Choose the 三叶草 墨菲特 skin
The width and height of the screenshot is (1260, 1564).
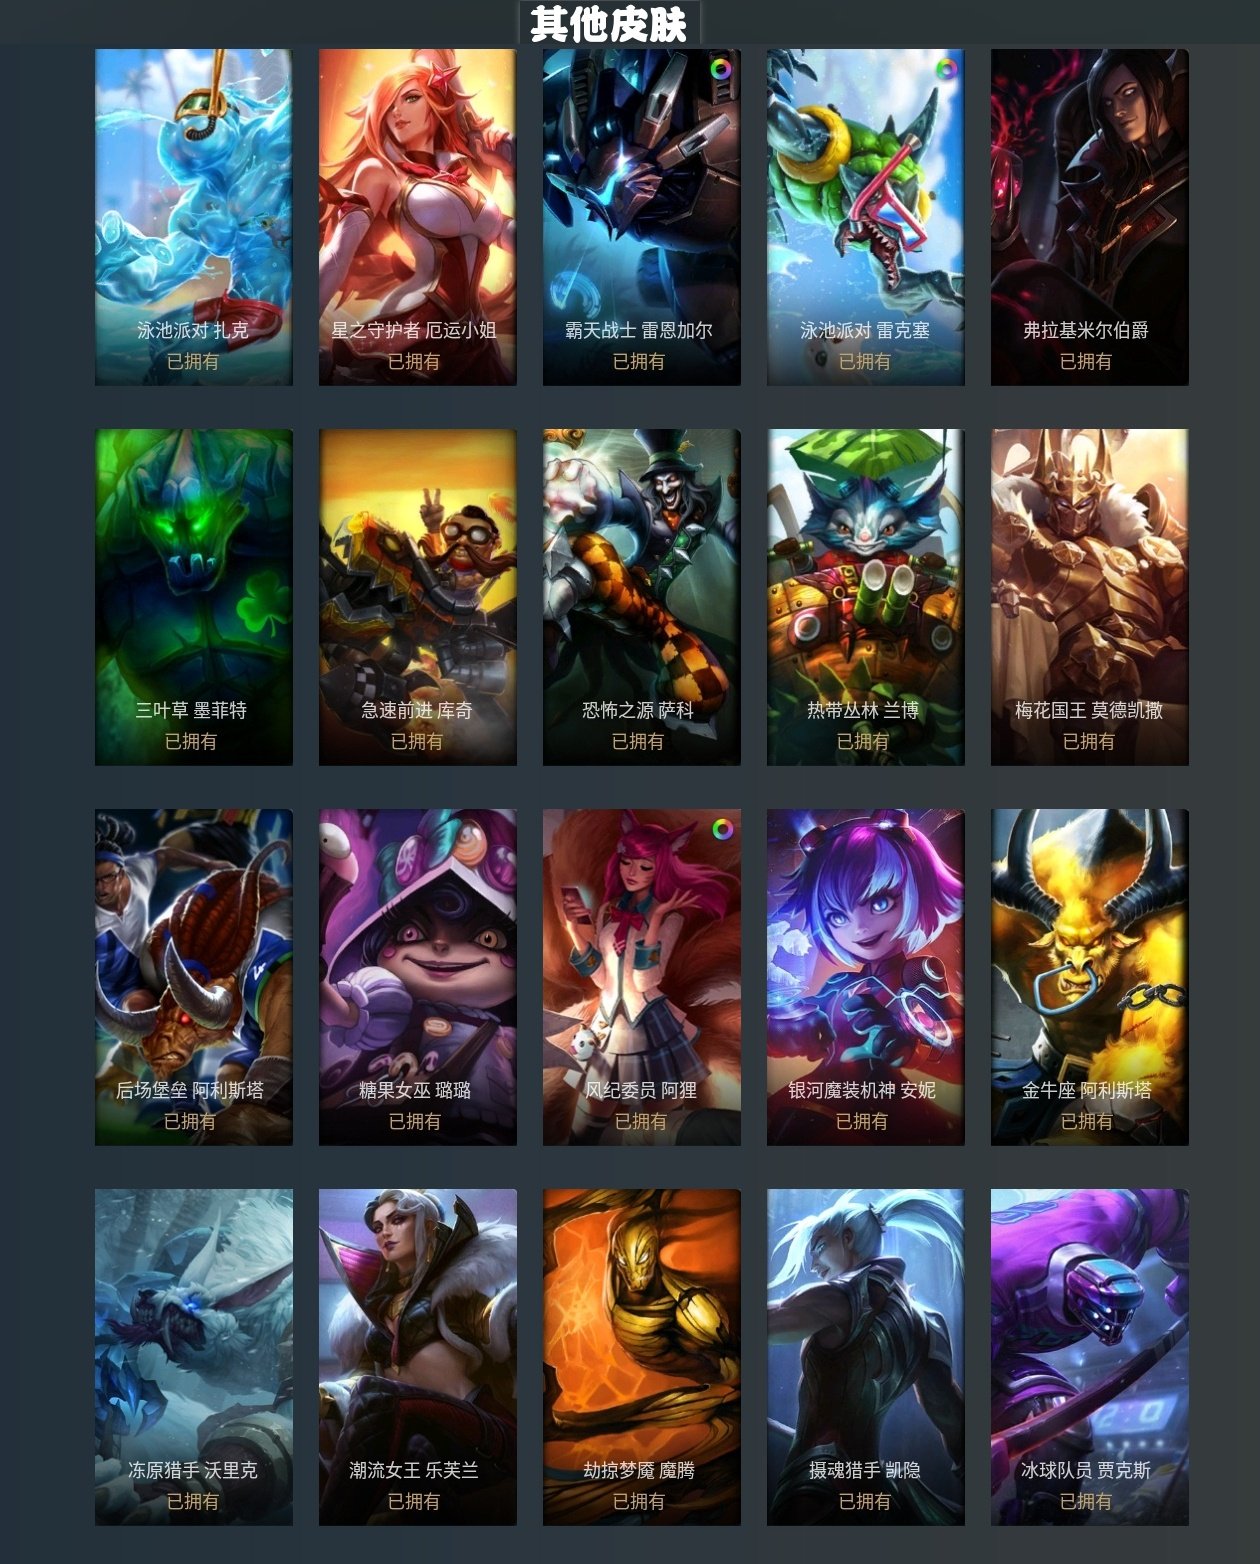(x=194, y=597)
